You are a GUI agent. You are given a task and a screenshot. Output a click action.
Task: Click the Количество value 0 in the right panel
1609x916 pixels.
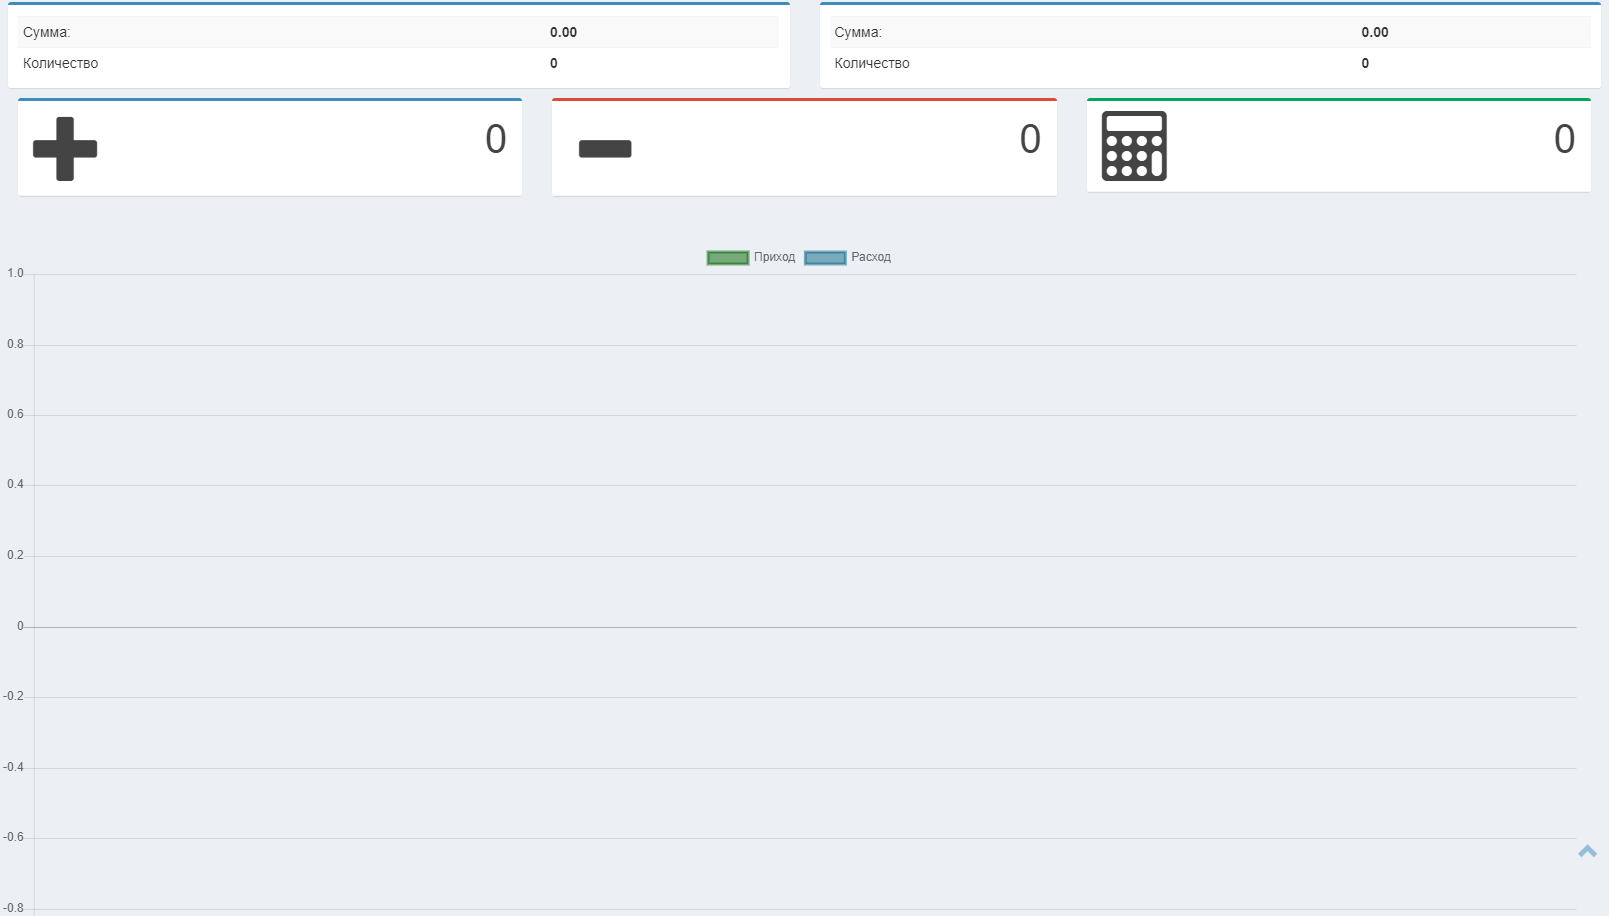pos(1365,63)
